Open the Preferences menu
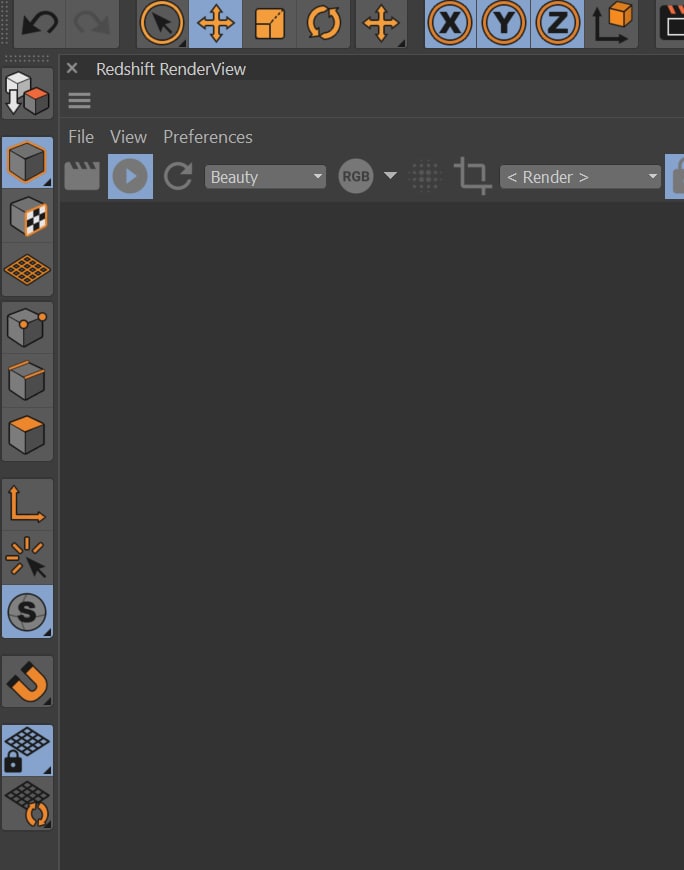Viewport: 684px width, 870px height. click(x=207, y=136)
